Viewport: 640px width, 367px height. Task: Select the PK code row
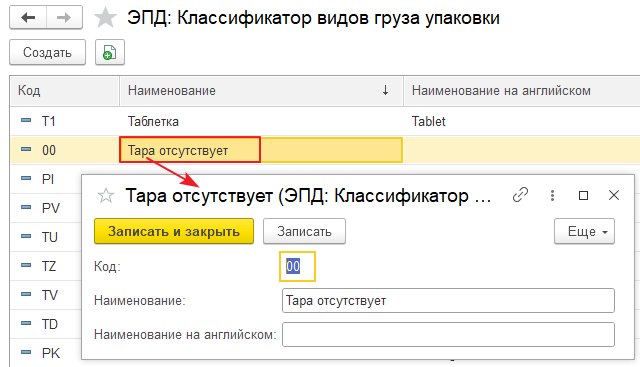pyautogui.click(x=51, y=353)
